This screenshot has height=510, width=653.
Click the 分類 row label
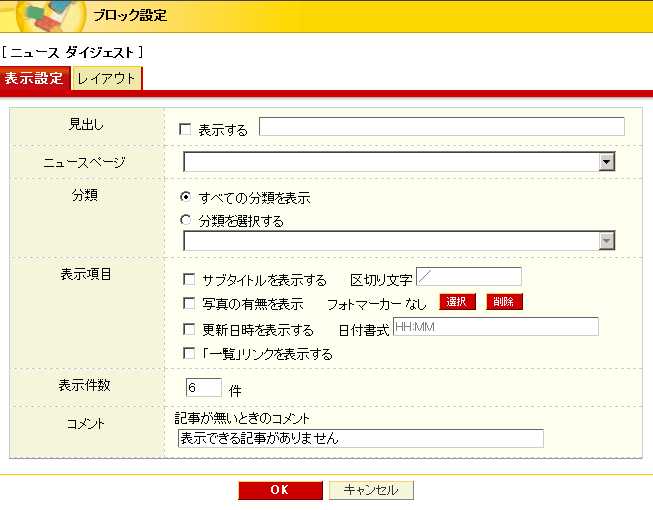(85, 194)
